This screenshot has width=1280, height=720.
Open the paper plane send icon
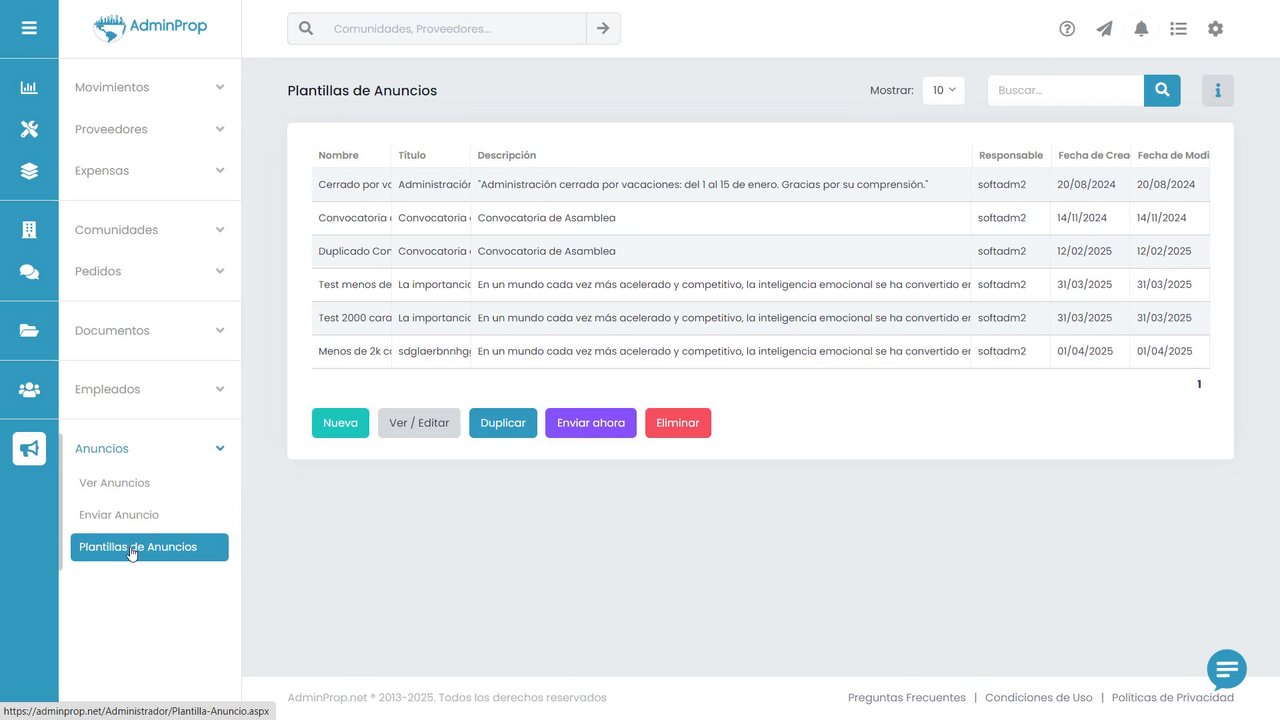pyautogui.click(x=1104, y=29)
